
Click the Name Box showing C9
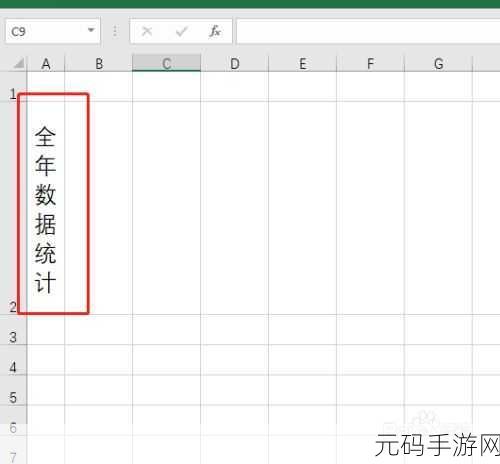point(52,31)
